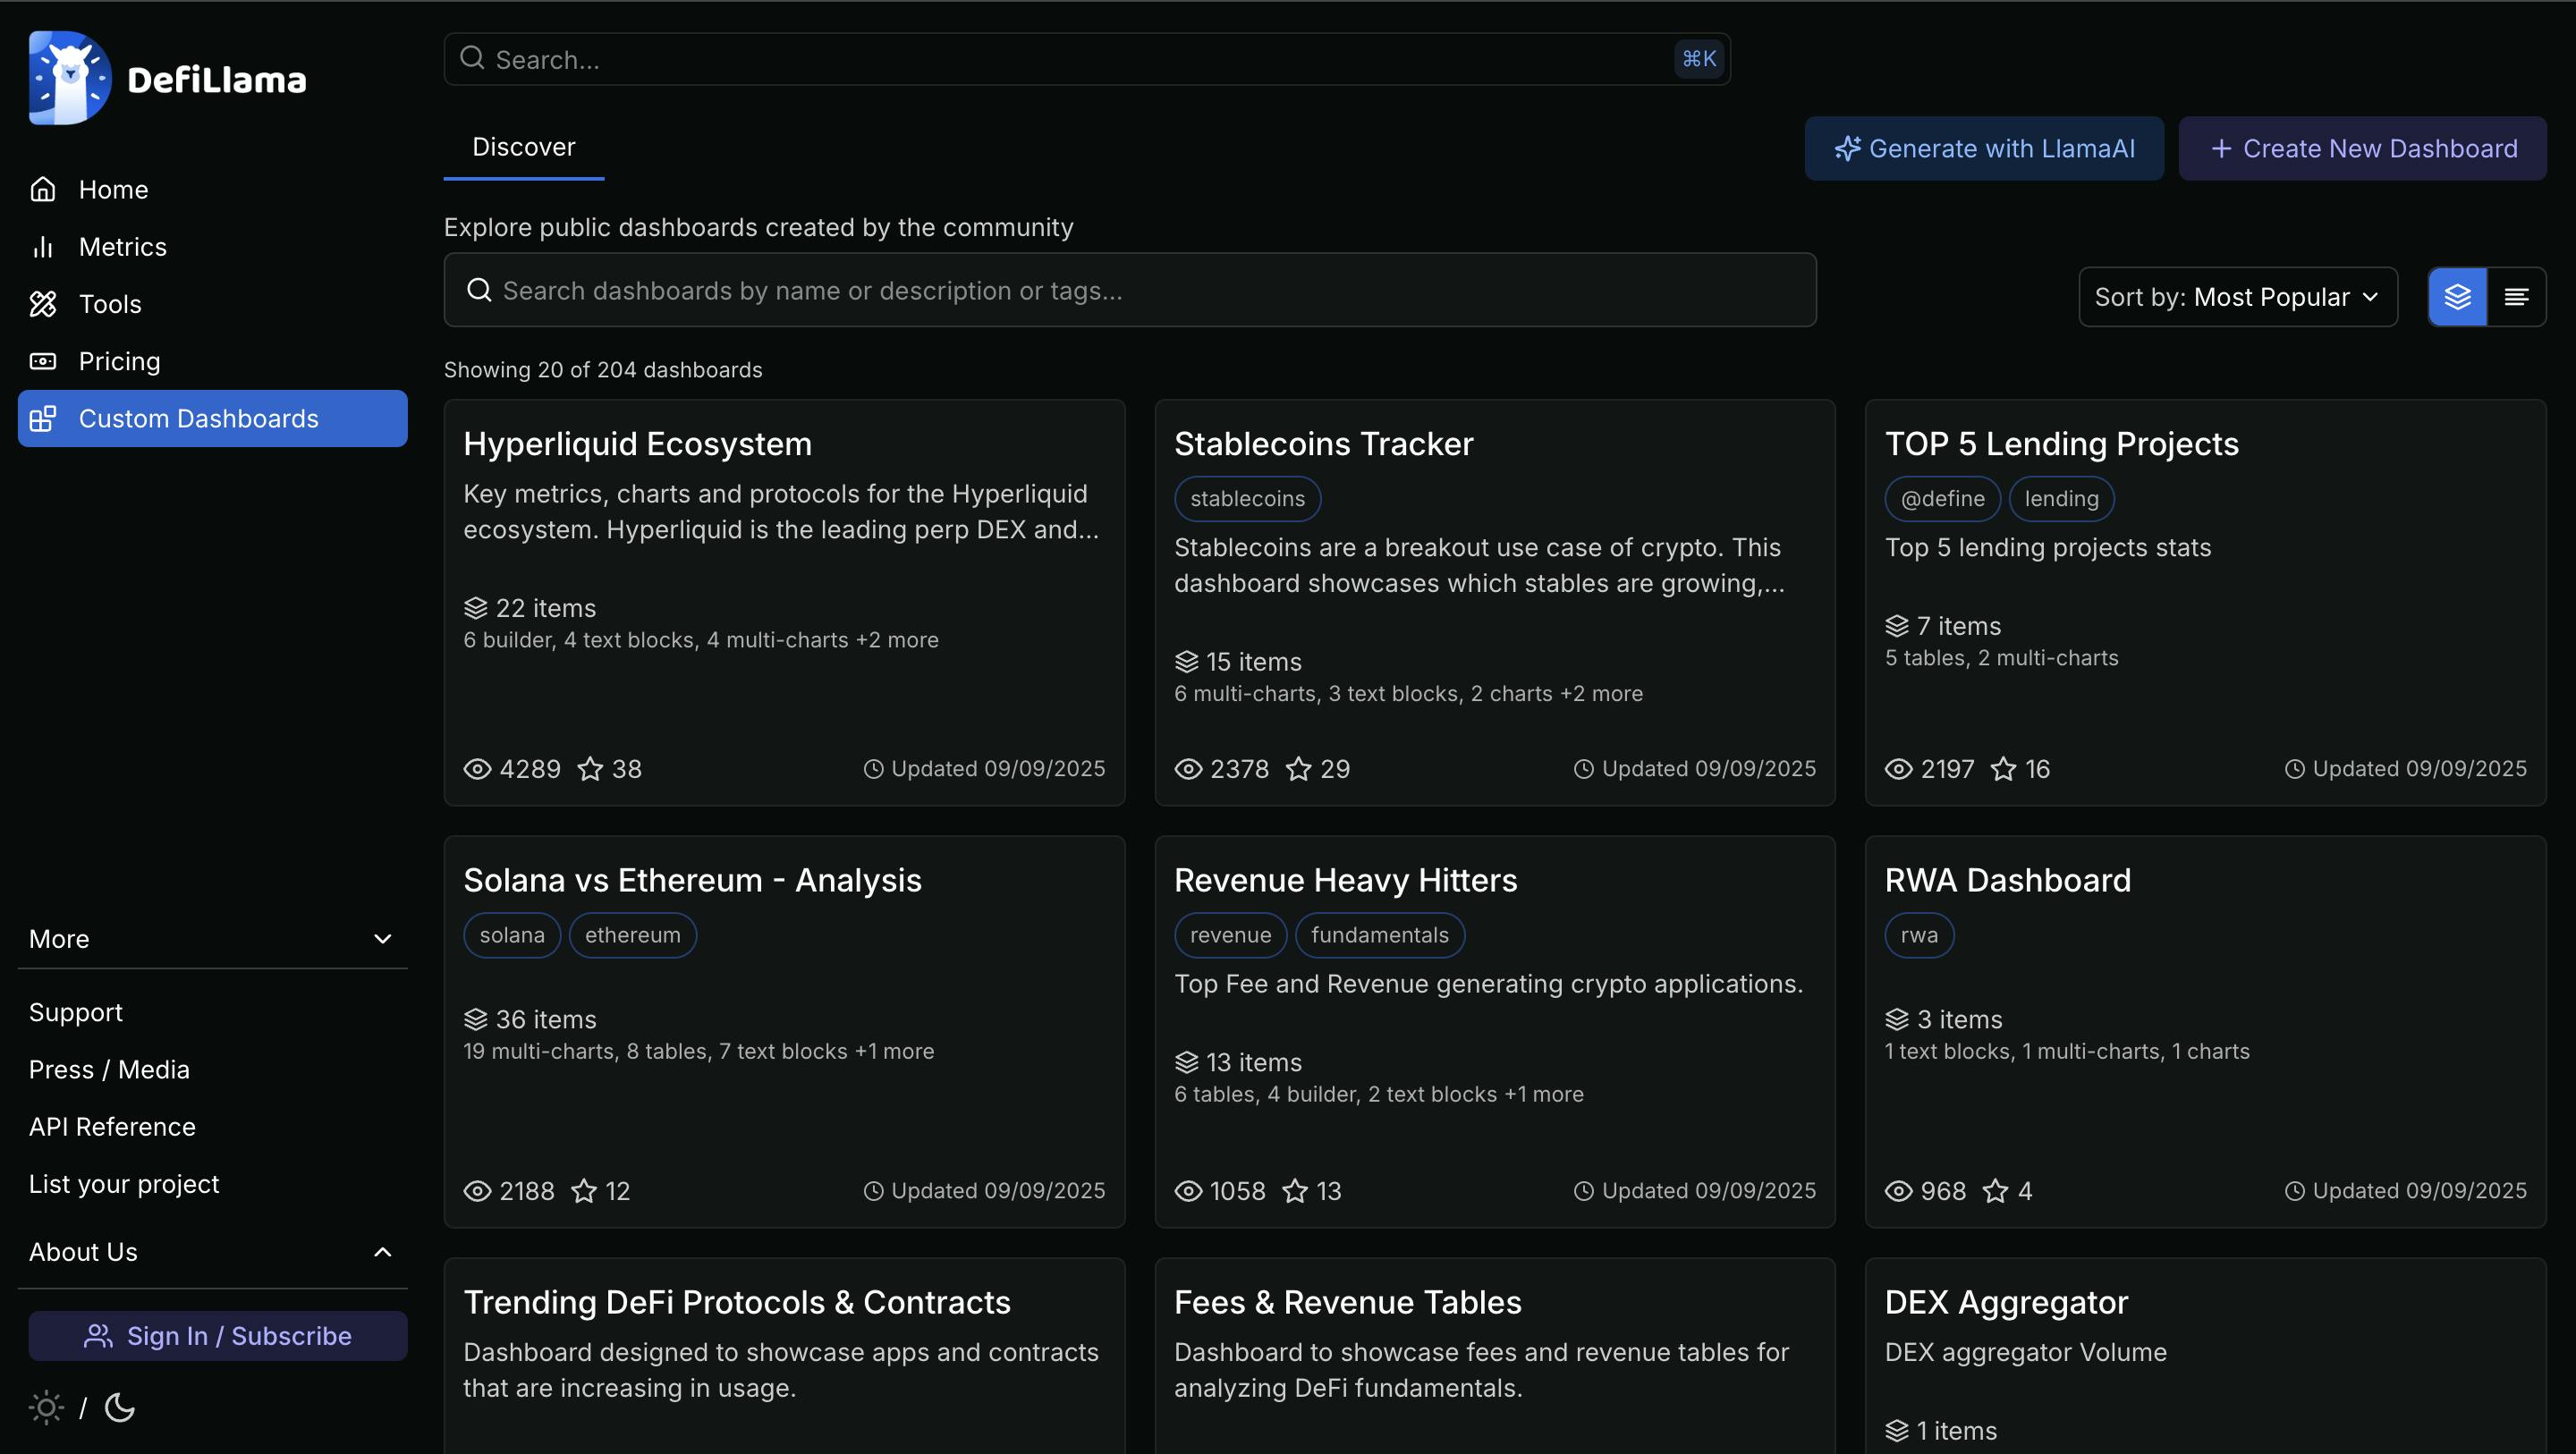Click Create New Dashboard button
This screenshot has width=2576, height=1454.
tap(2363, 148)
